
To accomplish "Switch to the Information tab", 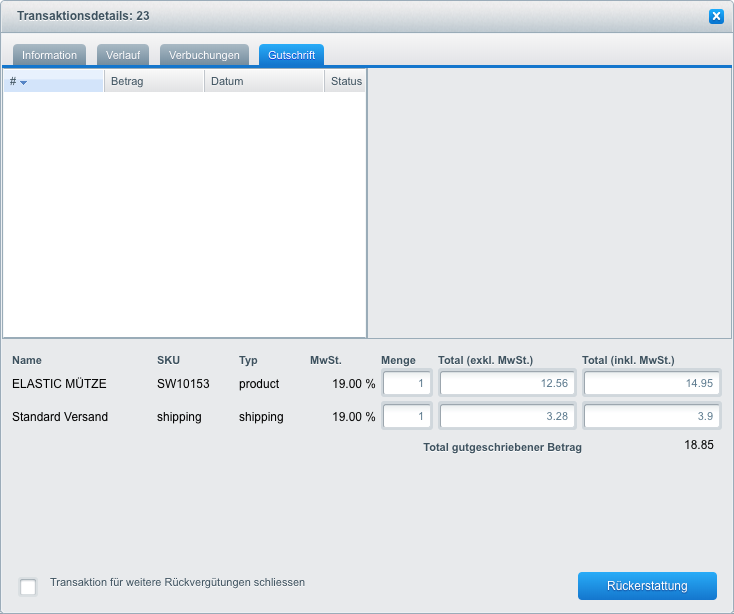I will (50, 55).
